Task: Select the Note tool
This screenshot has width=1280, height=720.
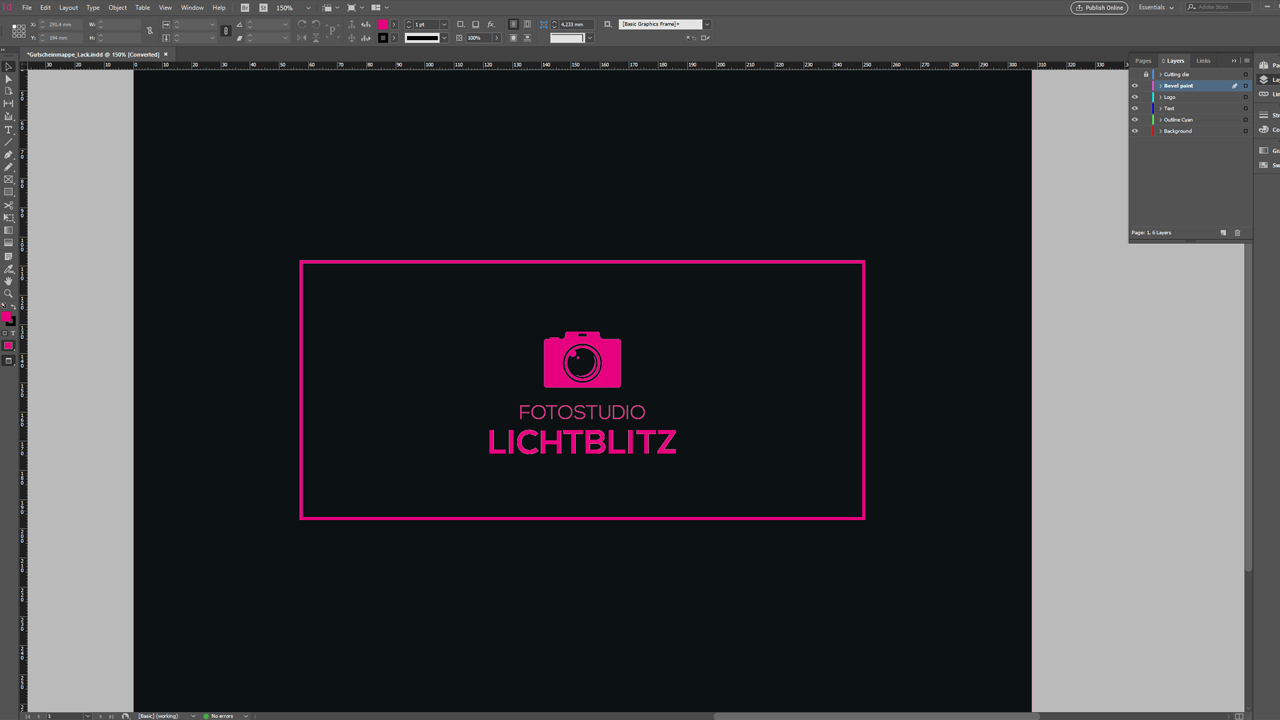Action: [9, 256]
